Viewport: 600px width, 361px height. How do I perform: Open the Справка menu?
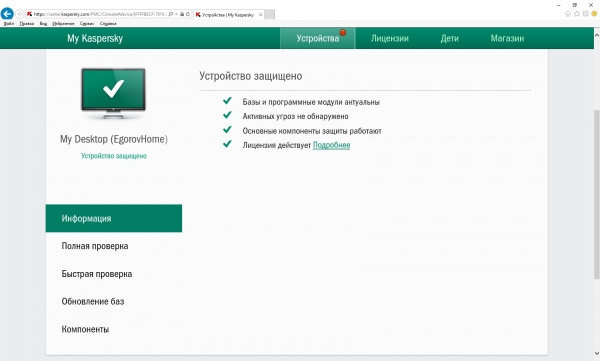[108, 24]
